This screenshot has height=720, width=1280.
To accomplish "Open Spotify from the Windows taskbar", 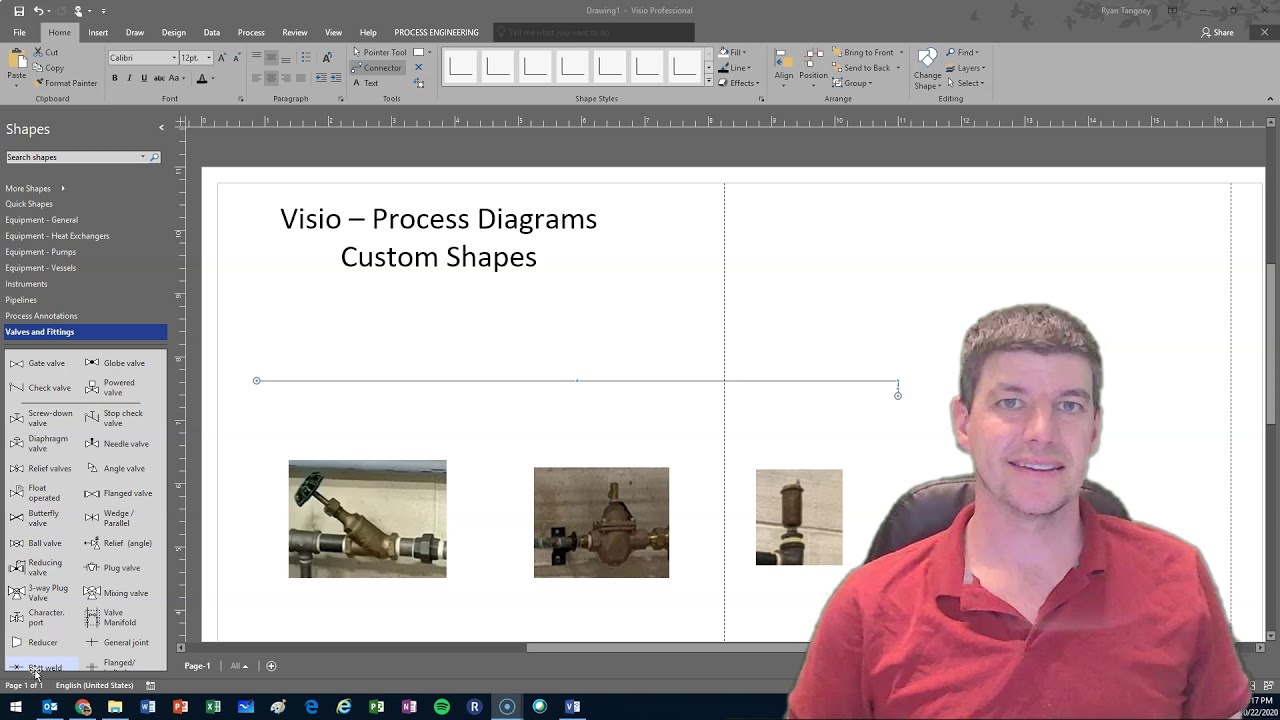I will 442,707.
